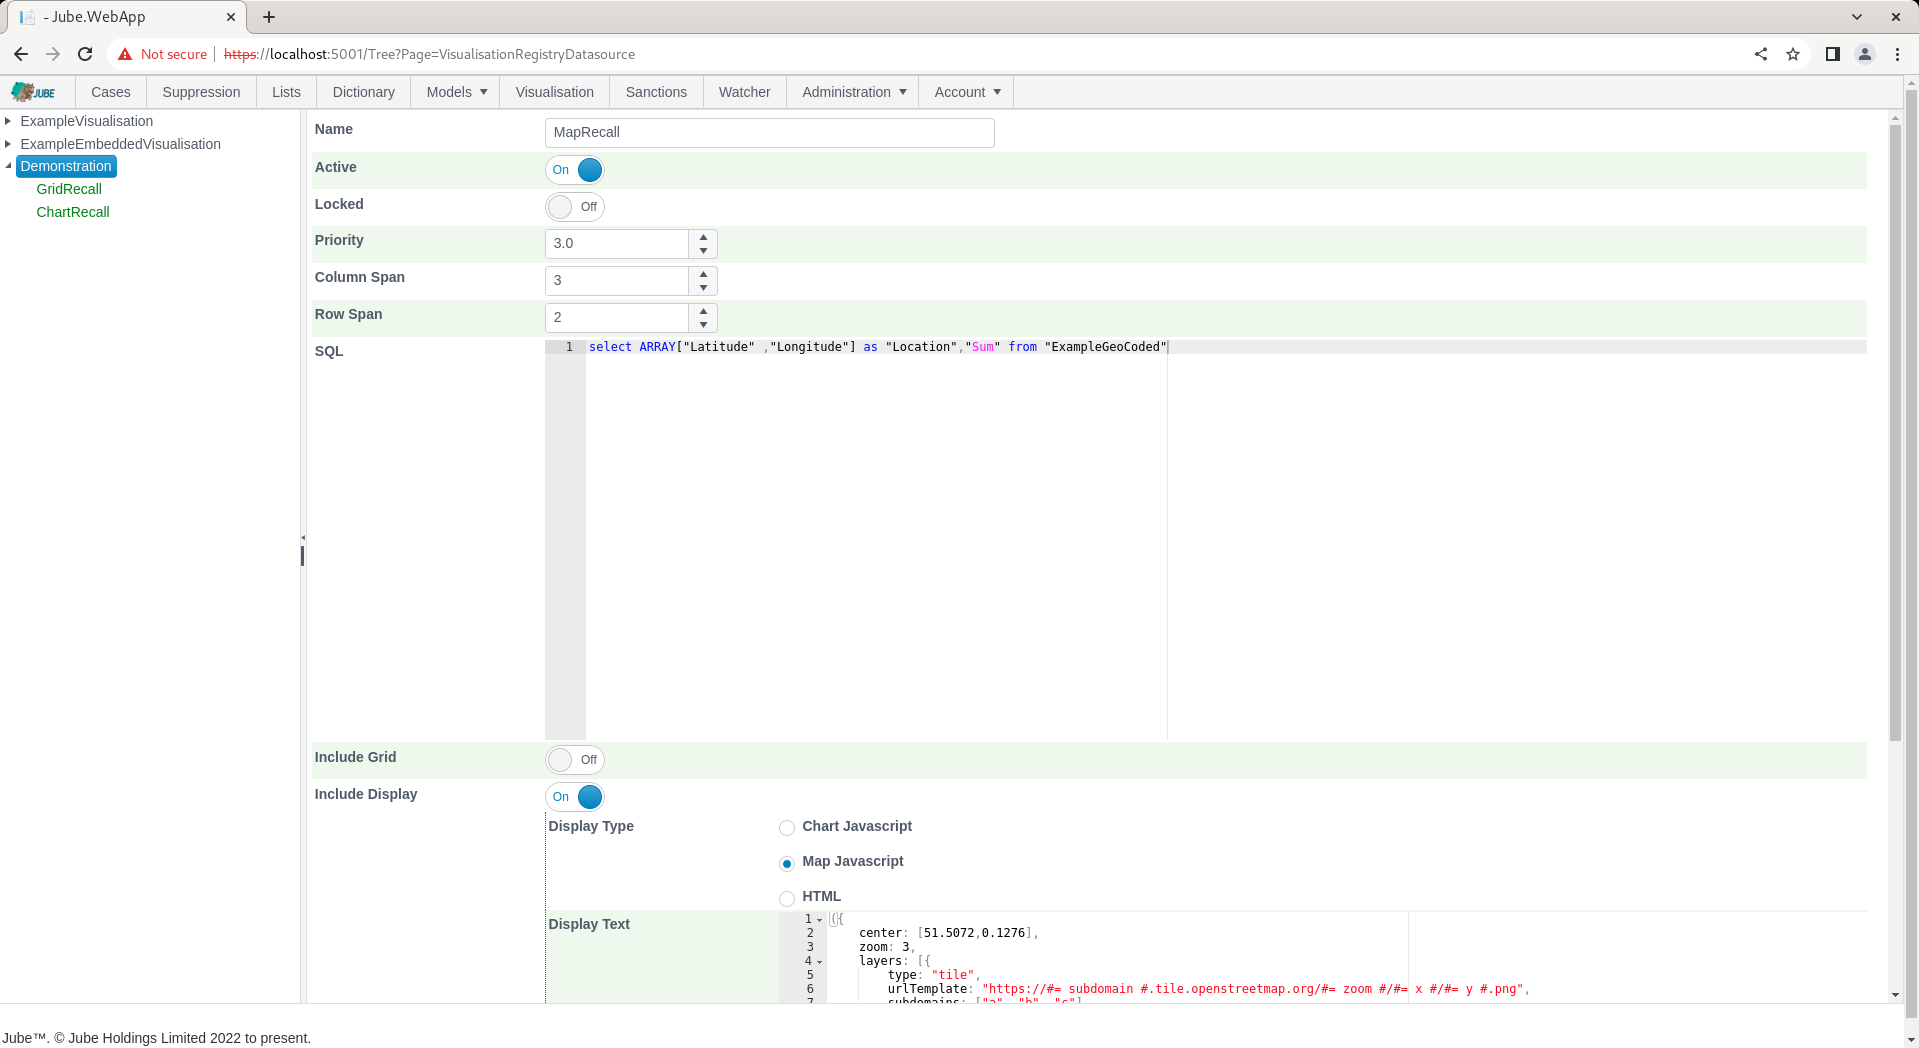Open the Not secure warning icon
The width and height of the screenshot is (1919, 1048).
click(x=125, y=54)
